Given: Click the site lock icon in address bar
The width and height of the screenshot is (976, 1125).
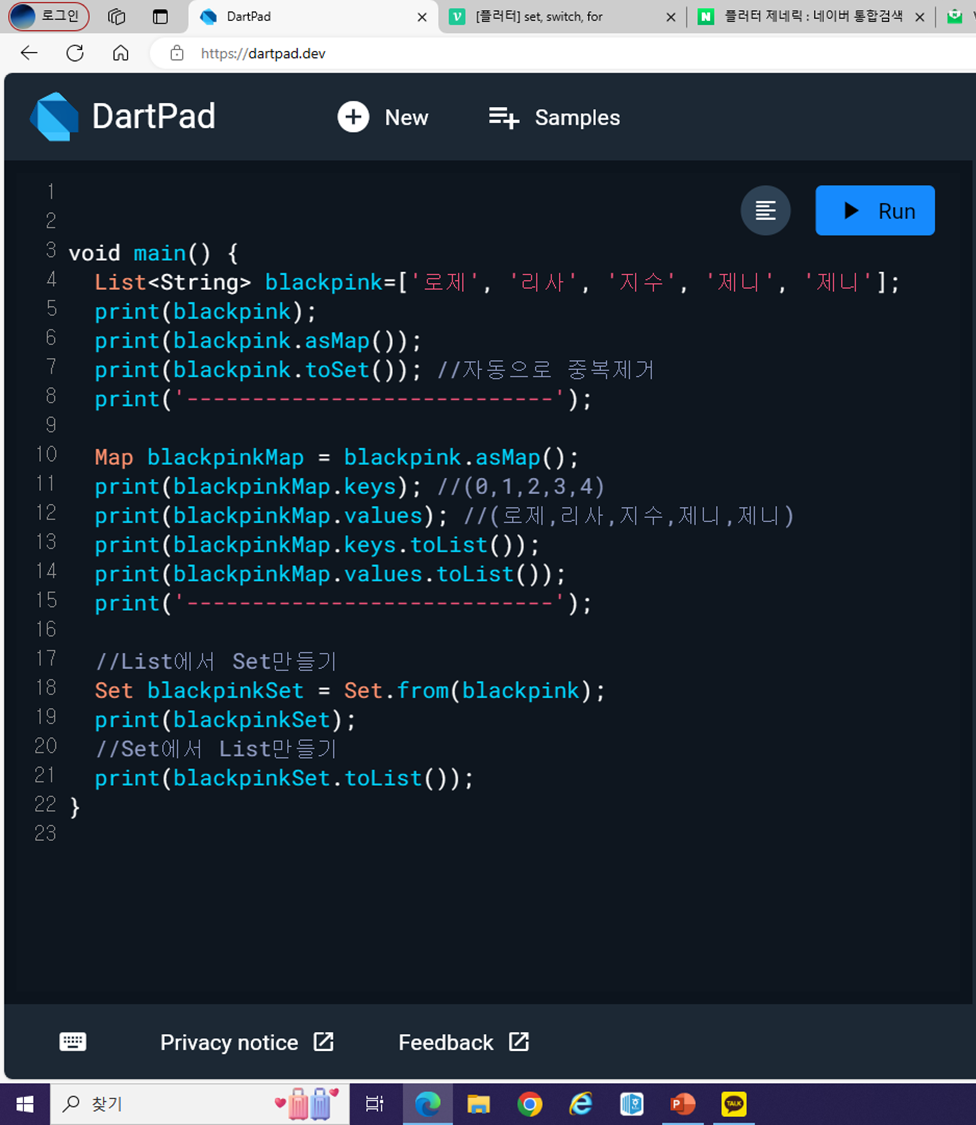Looking at the screenshot, I should pyautogui.click(x=177, y=53).
